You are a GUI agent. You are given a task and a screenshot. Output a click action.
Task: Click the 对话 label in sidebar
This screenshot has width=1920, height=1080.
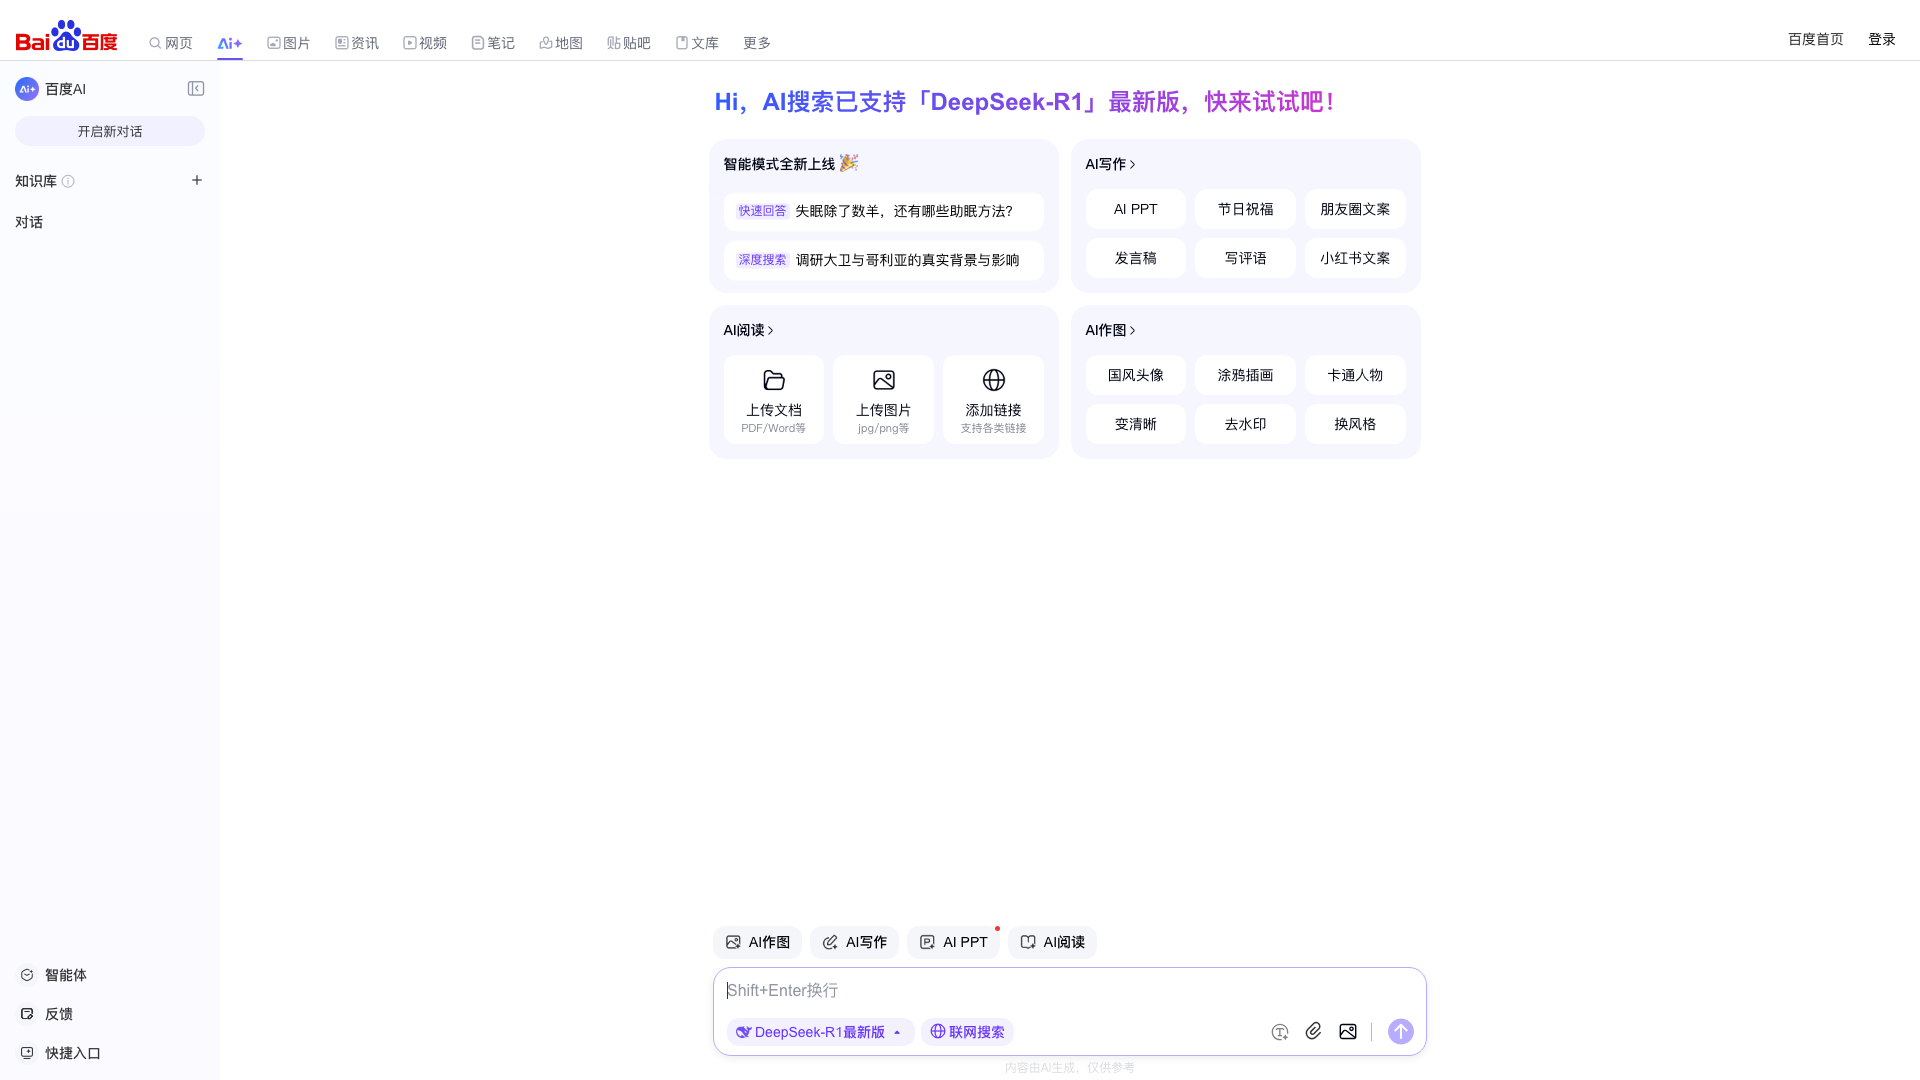tap(29, 222)
